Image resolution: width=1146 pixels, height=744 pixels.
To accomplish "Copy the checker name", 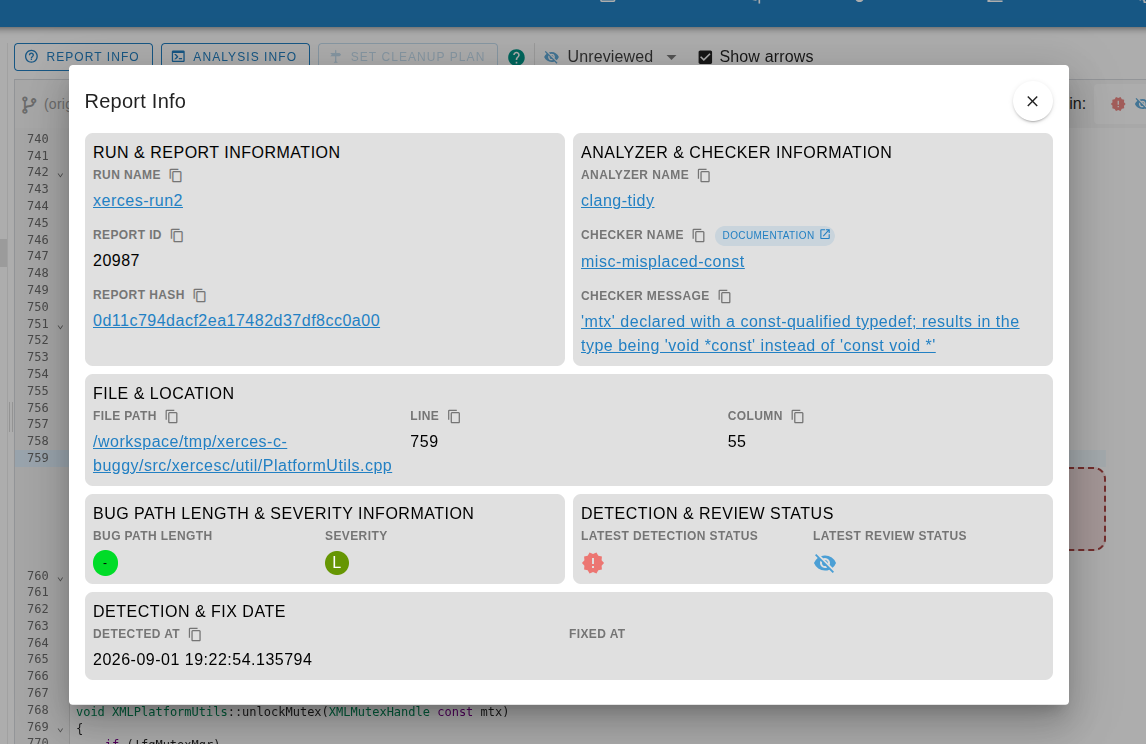I will click(x=699, y=235).
